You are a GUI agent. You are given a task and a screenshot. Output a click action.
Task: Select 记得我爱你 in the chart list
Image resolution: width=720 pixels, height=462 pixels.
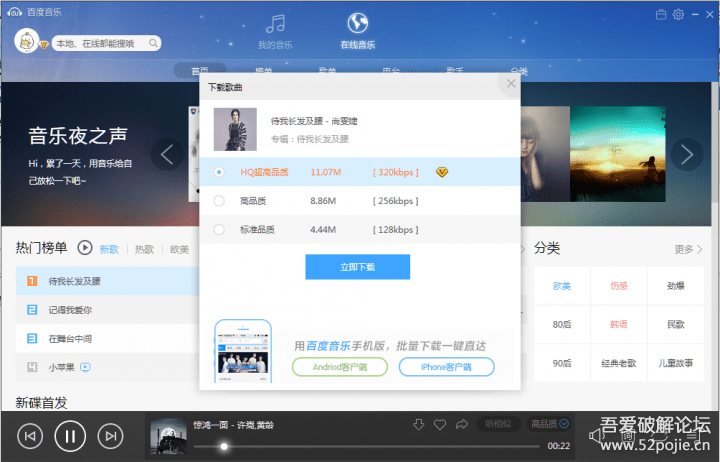107,310
